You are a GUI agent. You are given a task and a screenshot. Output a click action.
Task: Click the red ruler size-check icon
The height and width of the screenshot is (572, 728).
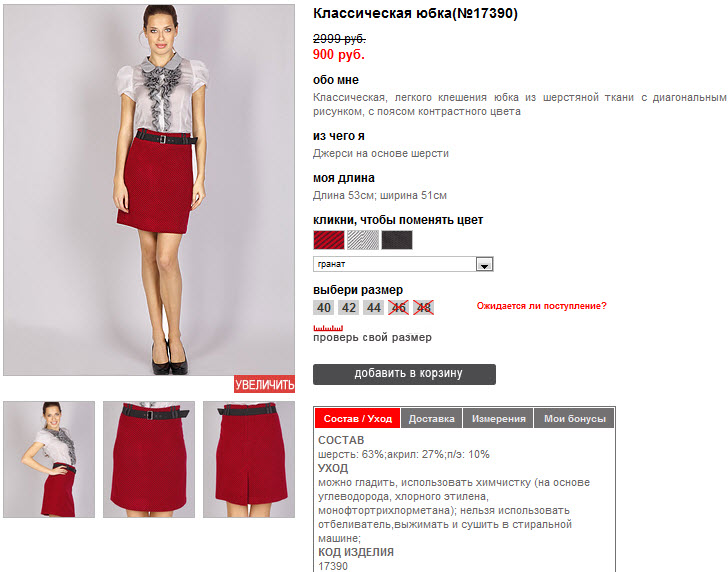[328, 328]
